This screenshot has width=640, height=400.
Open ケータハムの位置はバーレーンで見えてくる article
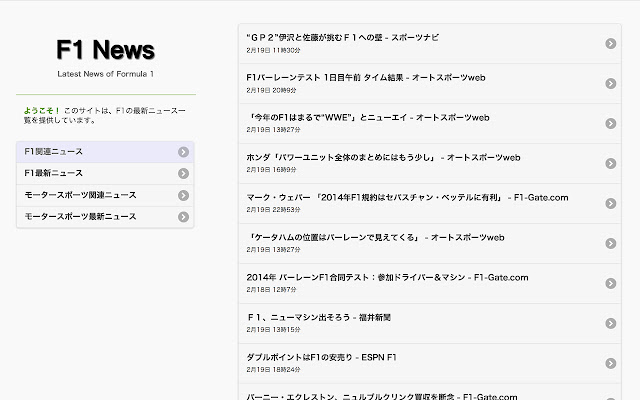tap(376, 238)
